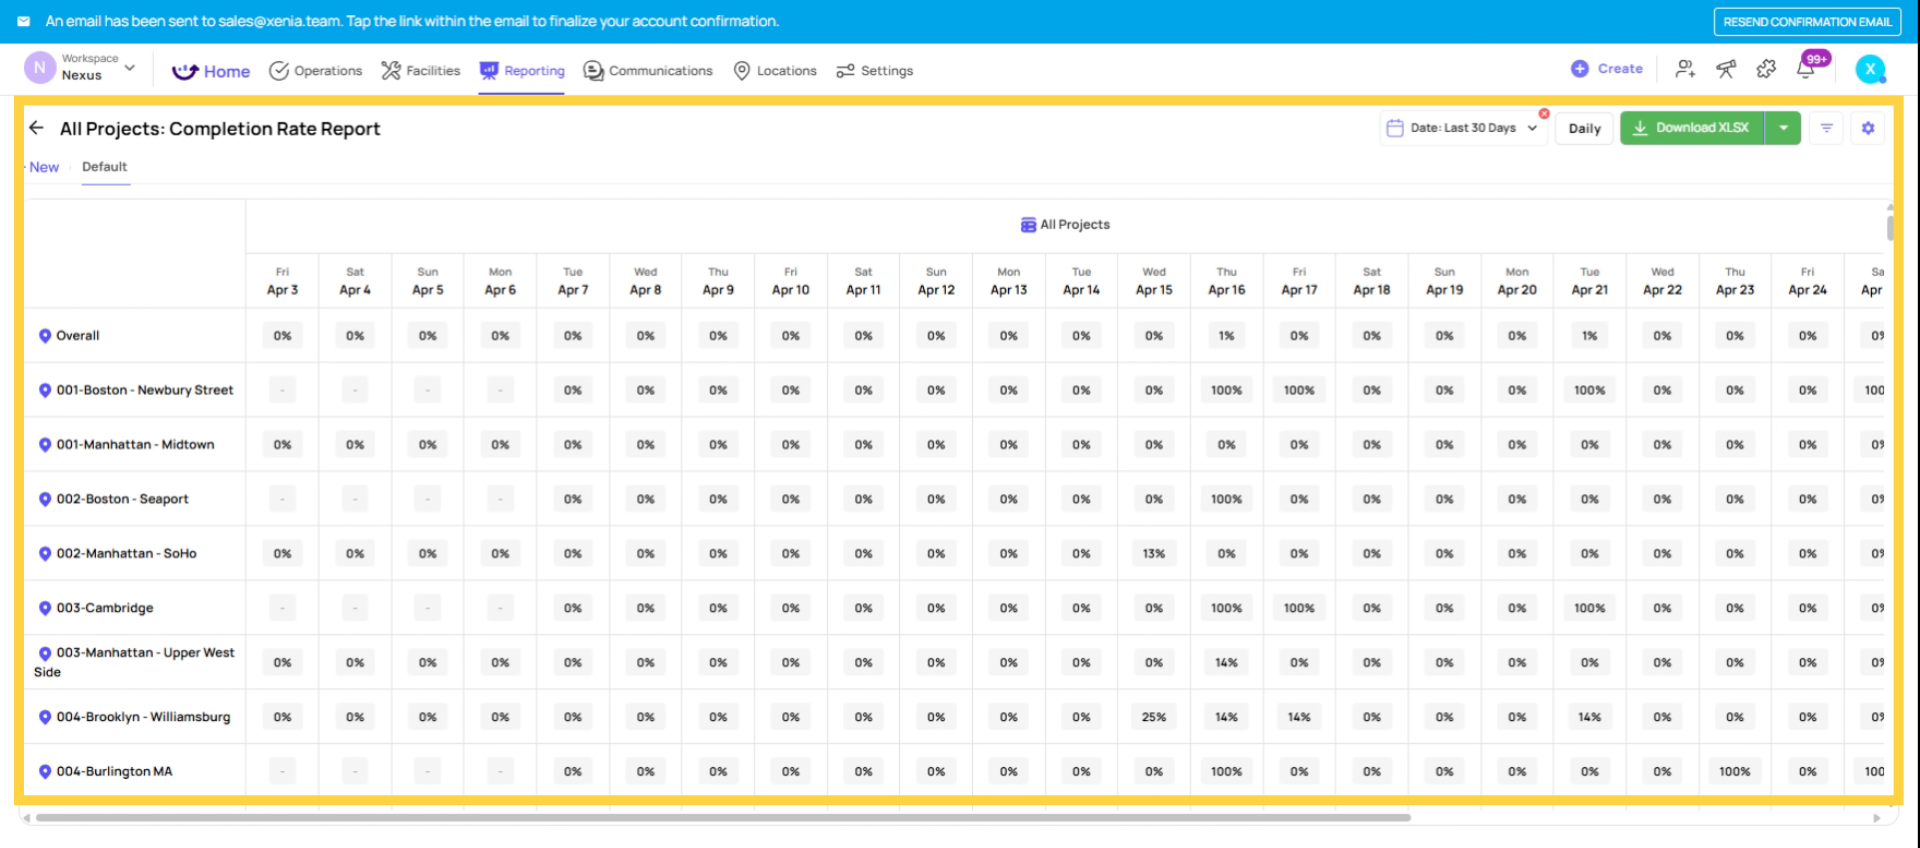Image resolution: width=1920 pixels, height=848 pixels.
Task: Click location pin beside 003-Cambridge
Action: pyautogui.click(x=45, y=608)
